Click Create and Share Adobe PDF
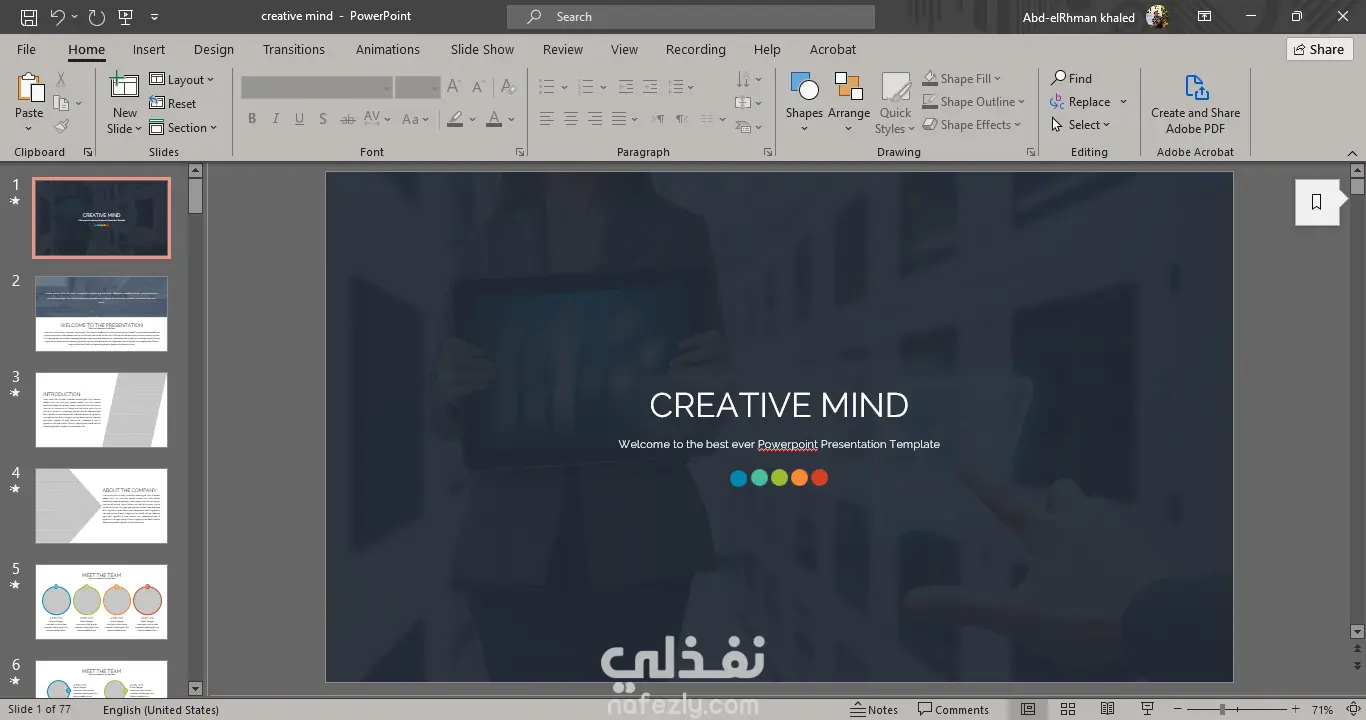This screenshot has height=720, width=1366. pyautogui.click(x=1195, y=104)
